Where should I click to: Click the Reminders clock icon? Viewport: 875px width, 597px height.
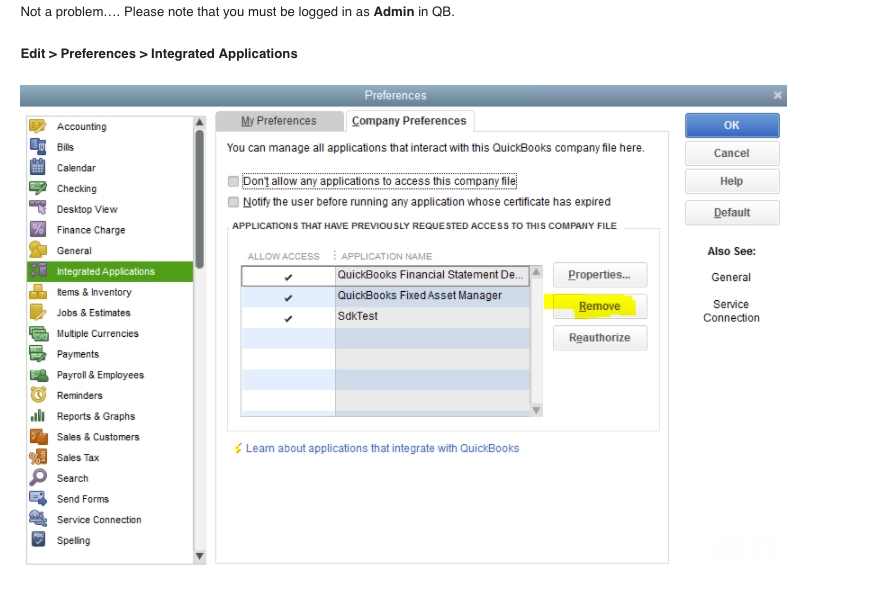pyautogui.click(x=38, y=395)
